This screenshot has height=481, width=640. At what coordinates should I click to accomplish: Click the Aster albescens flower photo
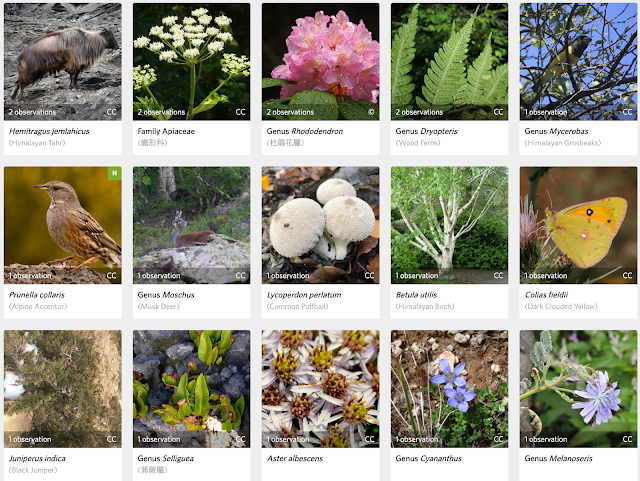(x=320, y=389)
